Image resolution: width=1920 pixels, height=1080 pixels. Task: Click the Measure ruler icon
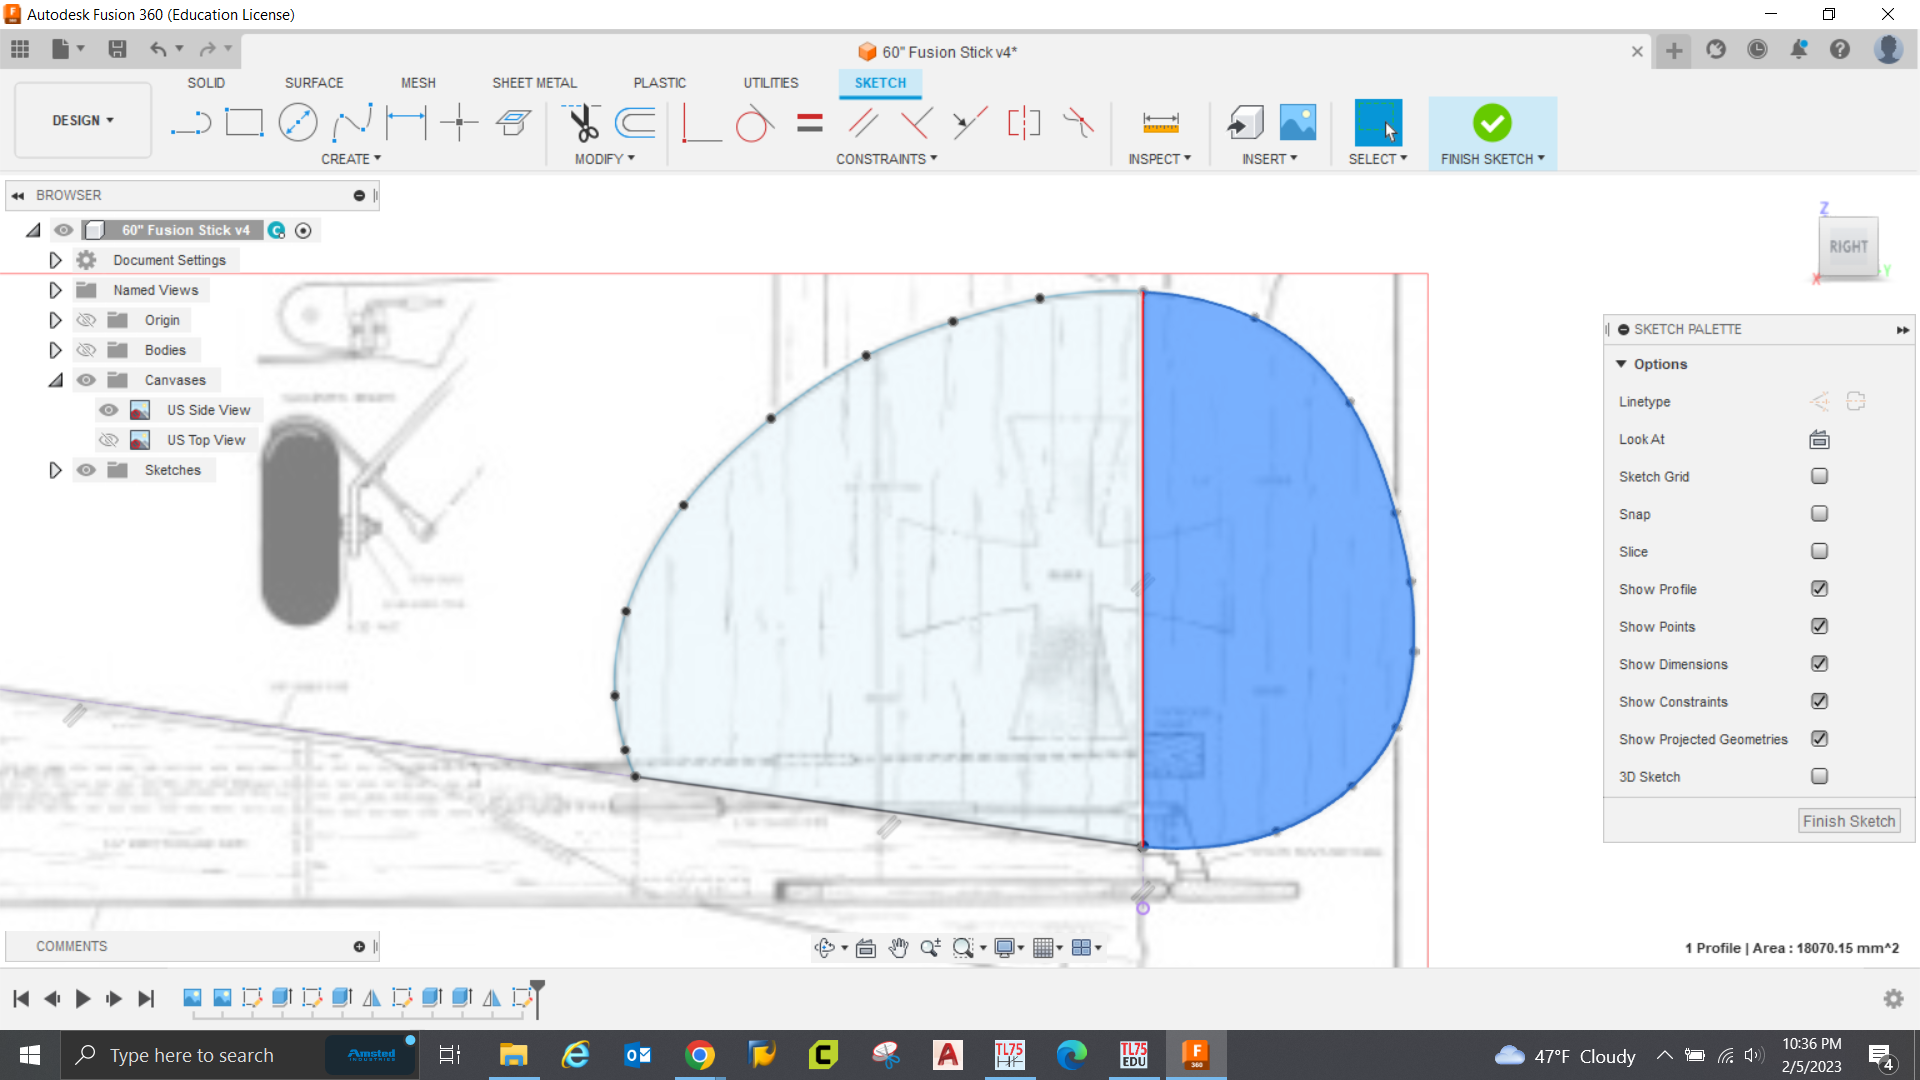click(1160, 123)
